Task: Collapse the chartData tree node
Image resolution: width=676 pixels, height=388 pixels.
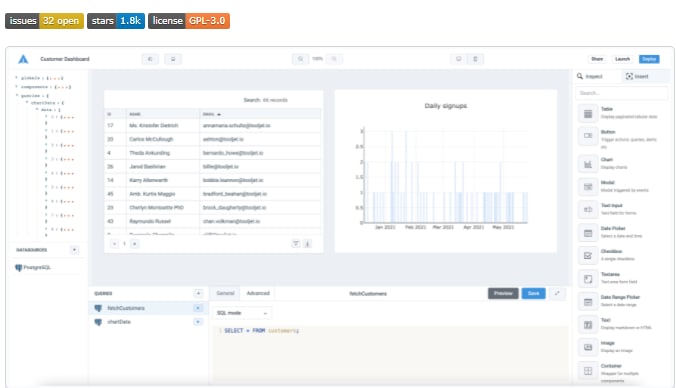Action: click(27, 103)
